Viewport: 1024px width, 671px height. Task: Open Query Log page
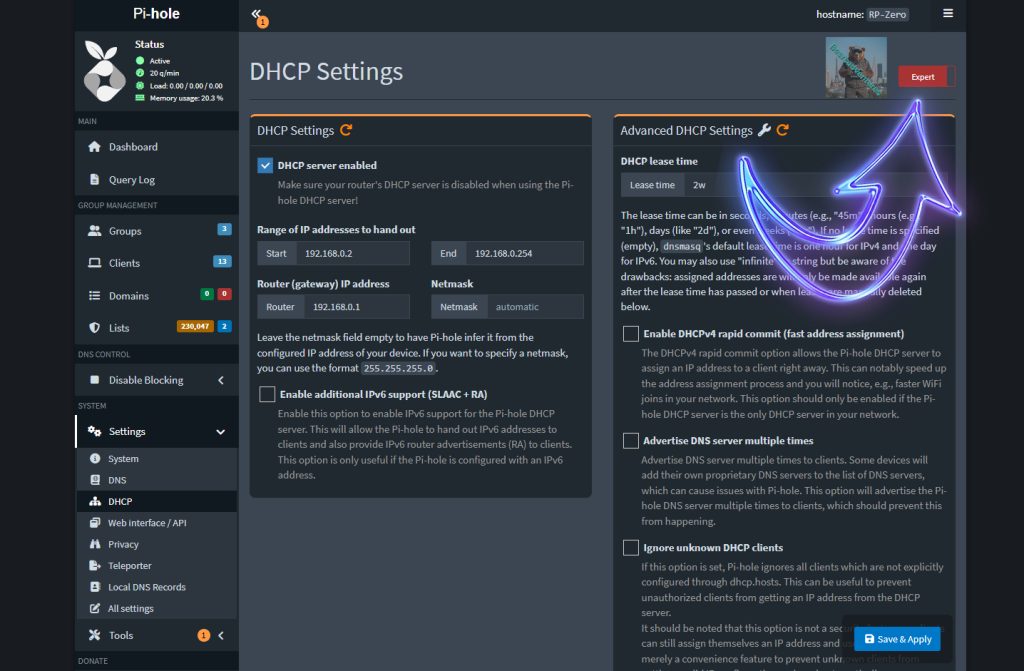click(157, 180)
